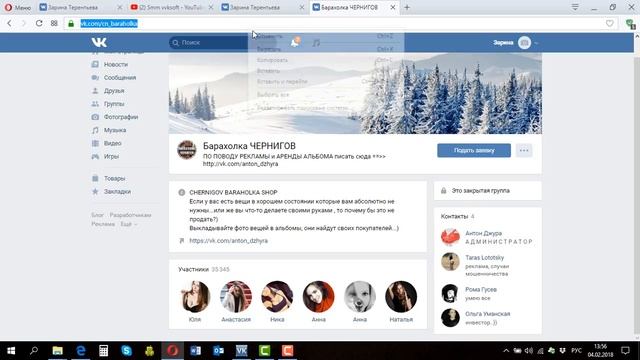
Task: Open the Разработчикам footer link
Action: click(131, 215)
